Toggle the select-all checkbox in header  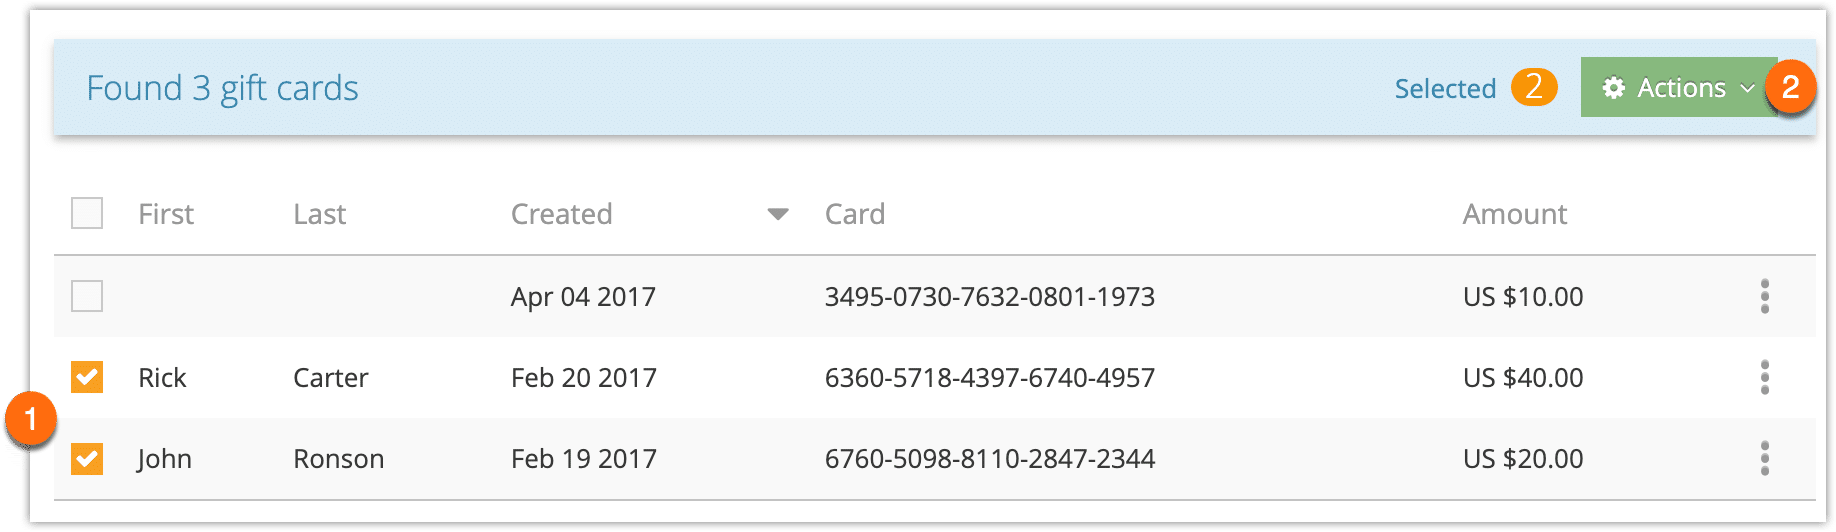[x=87, y=213]
